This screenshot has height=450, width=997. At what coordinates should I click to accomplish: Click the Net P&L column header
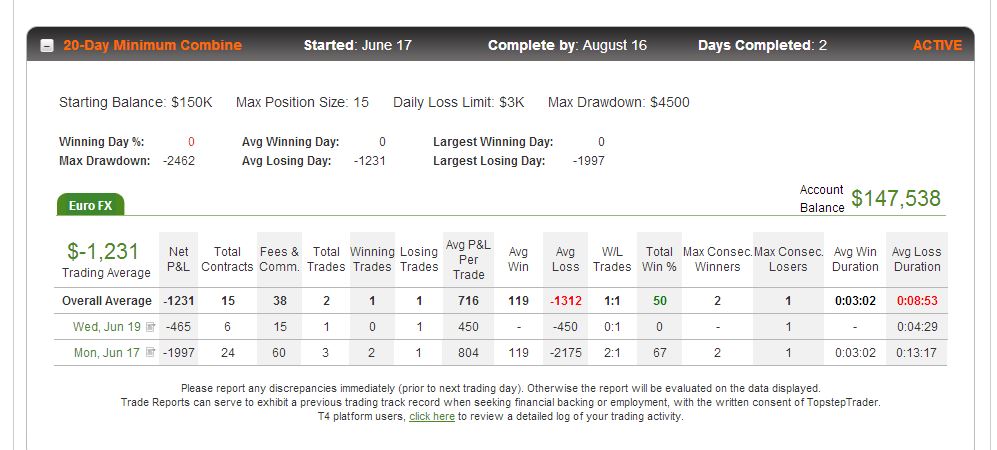pos(179,259)
